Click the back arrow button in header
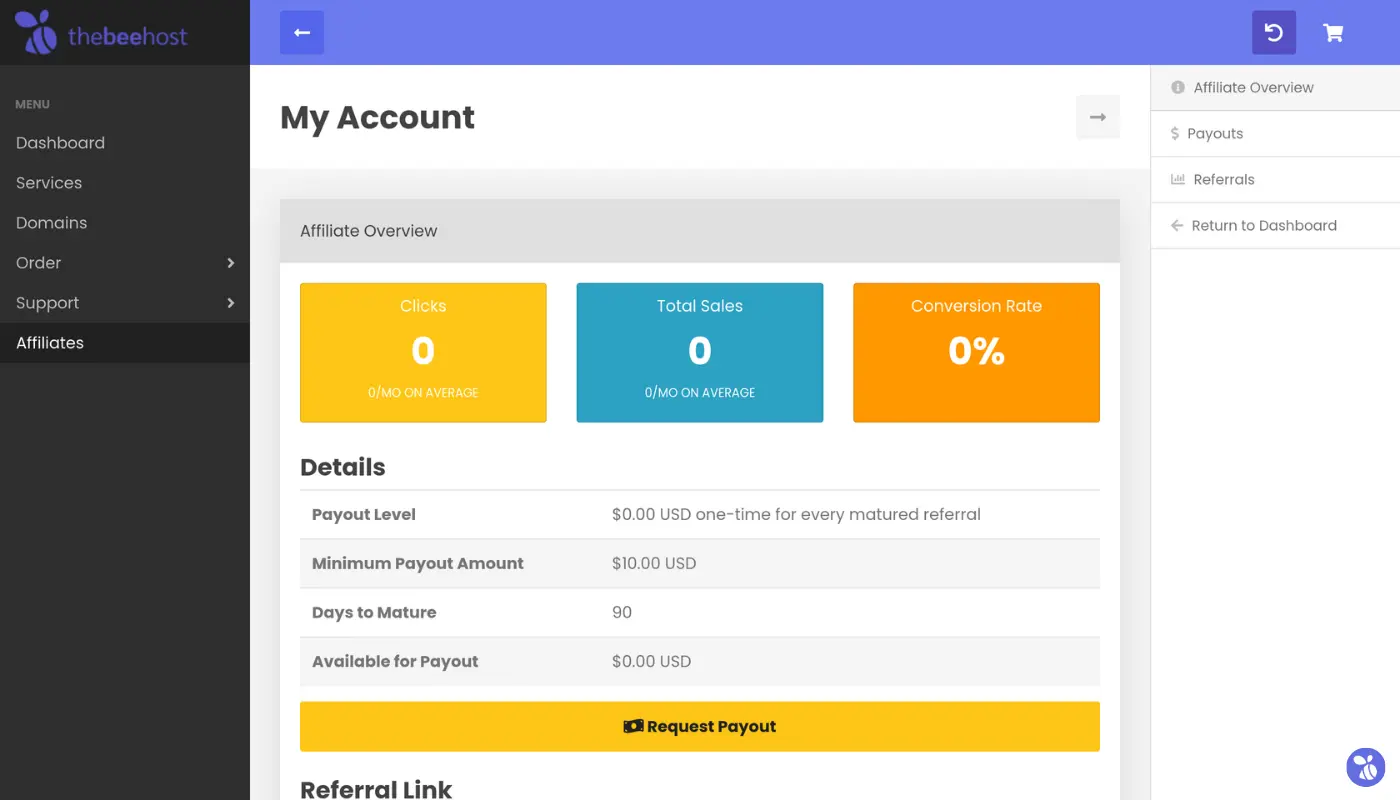 301,33
